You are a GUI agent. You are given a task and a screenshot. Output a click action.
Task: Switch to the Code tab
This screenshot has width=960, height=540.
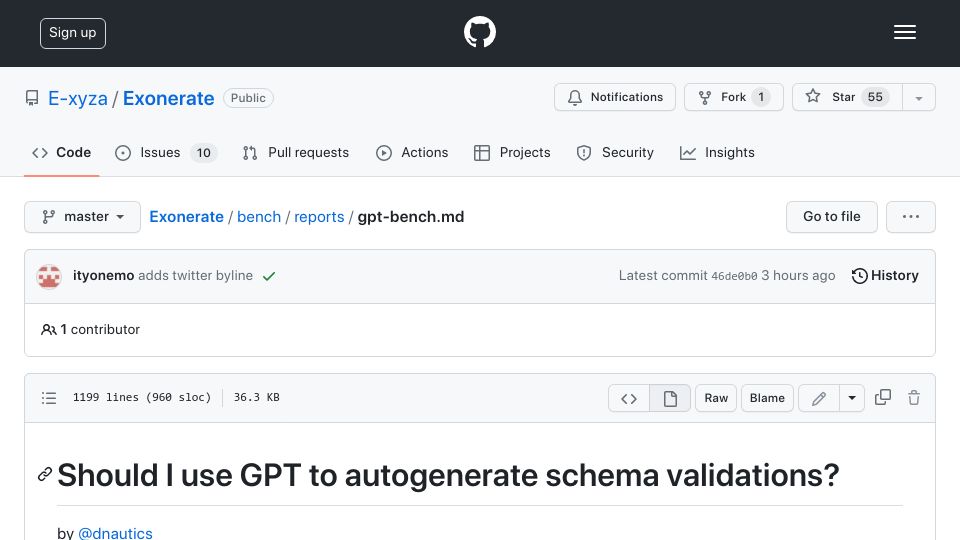(x=62, y=152)
